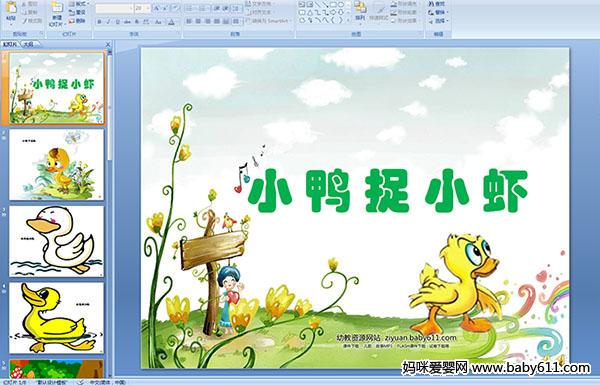The height and width of the screenshot is (385, 600).
Task: Click the New Slide icon
Action: pos(57,14)
